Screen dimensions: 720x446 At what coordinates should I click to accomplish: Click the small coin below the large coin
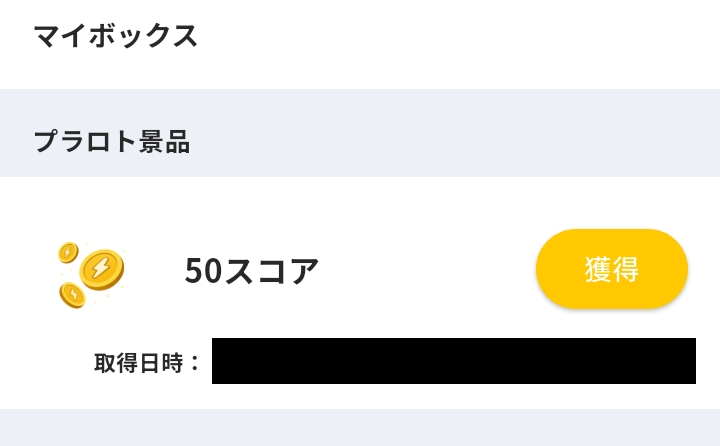(72, 294)
